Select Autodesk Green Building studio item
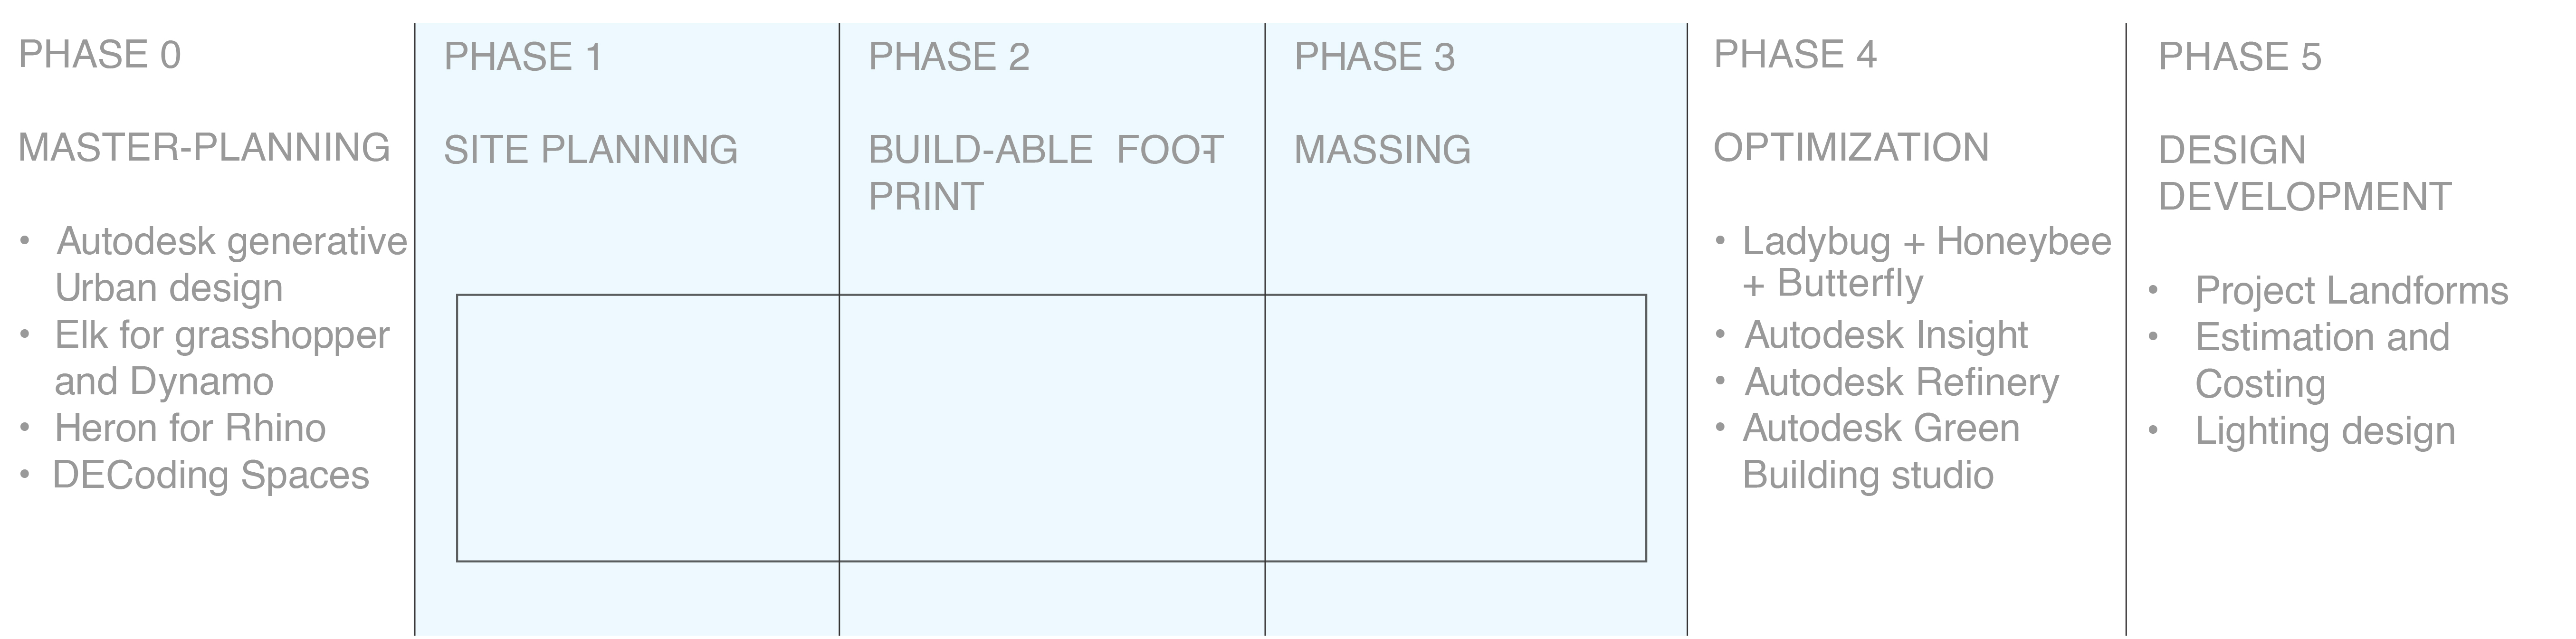Viewport: 2576px width, 639px height. click(x=1880, y=451)
